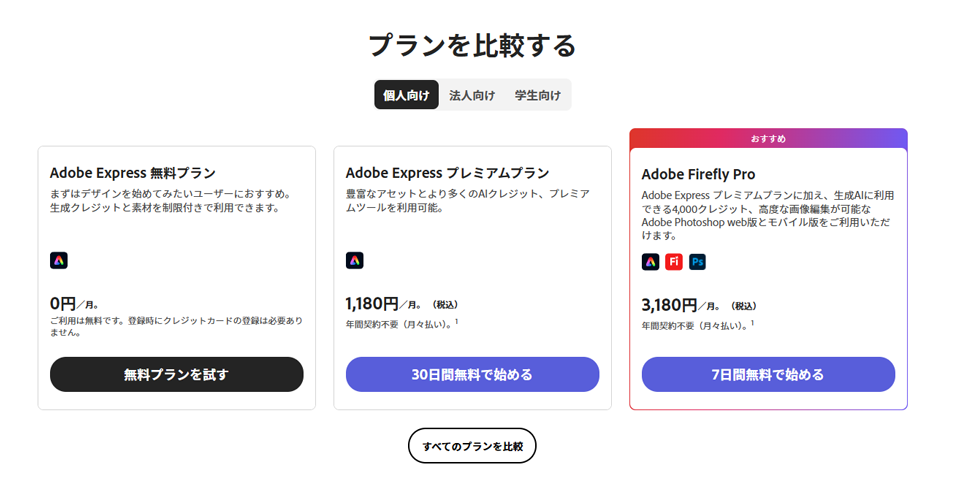
Task: Open すべてのプランを比較 comparison
Action: (x=472, y=446)
